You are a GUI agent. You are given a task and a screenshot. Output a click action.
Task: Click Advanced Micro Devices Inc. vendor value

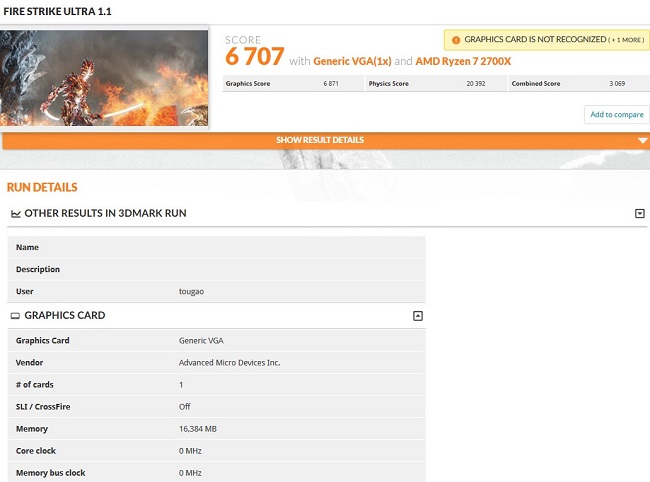point(229,363)
